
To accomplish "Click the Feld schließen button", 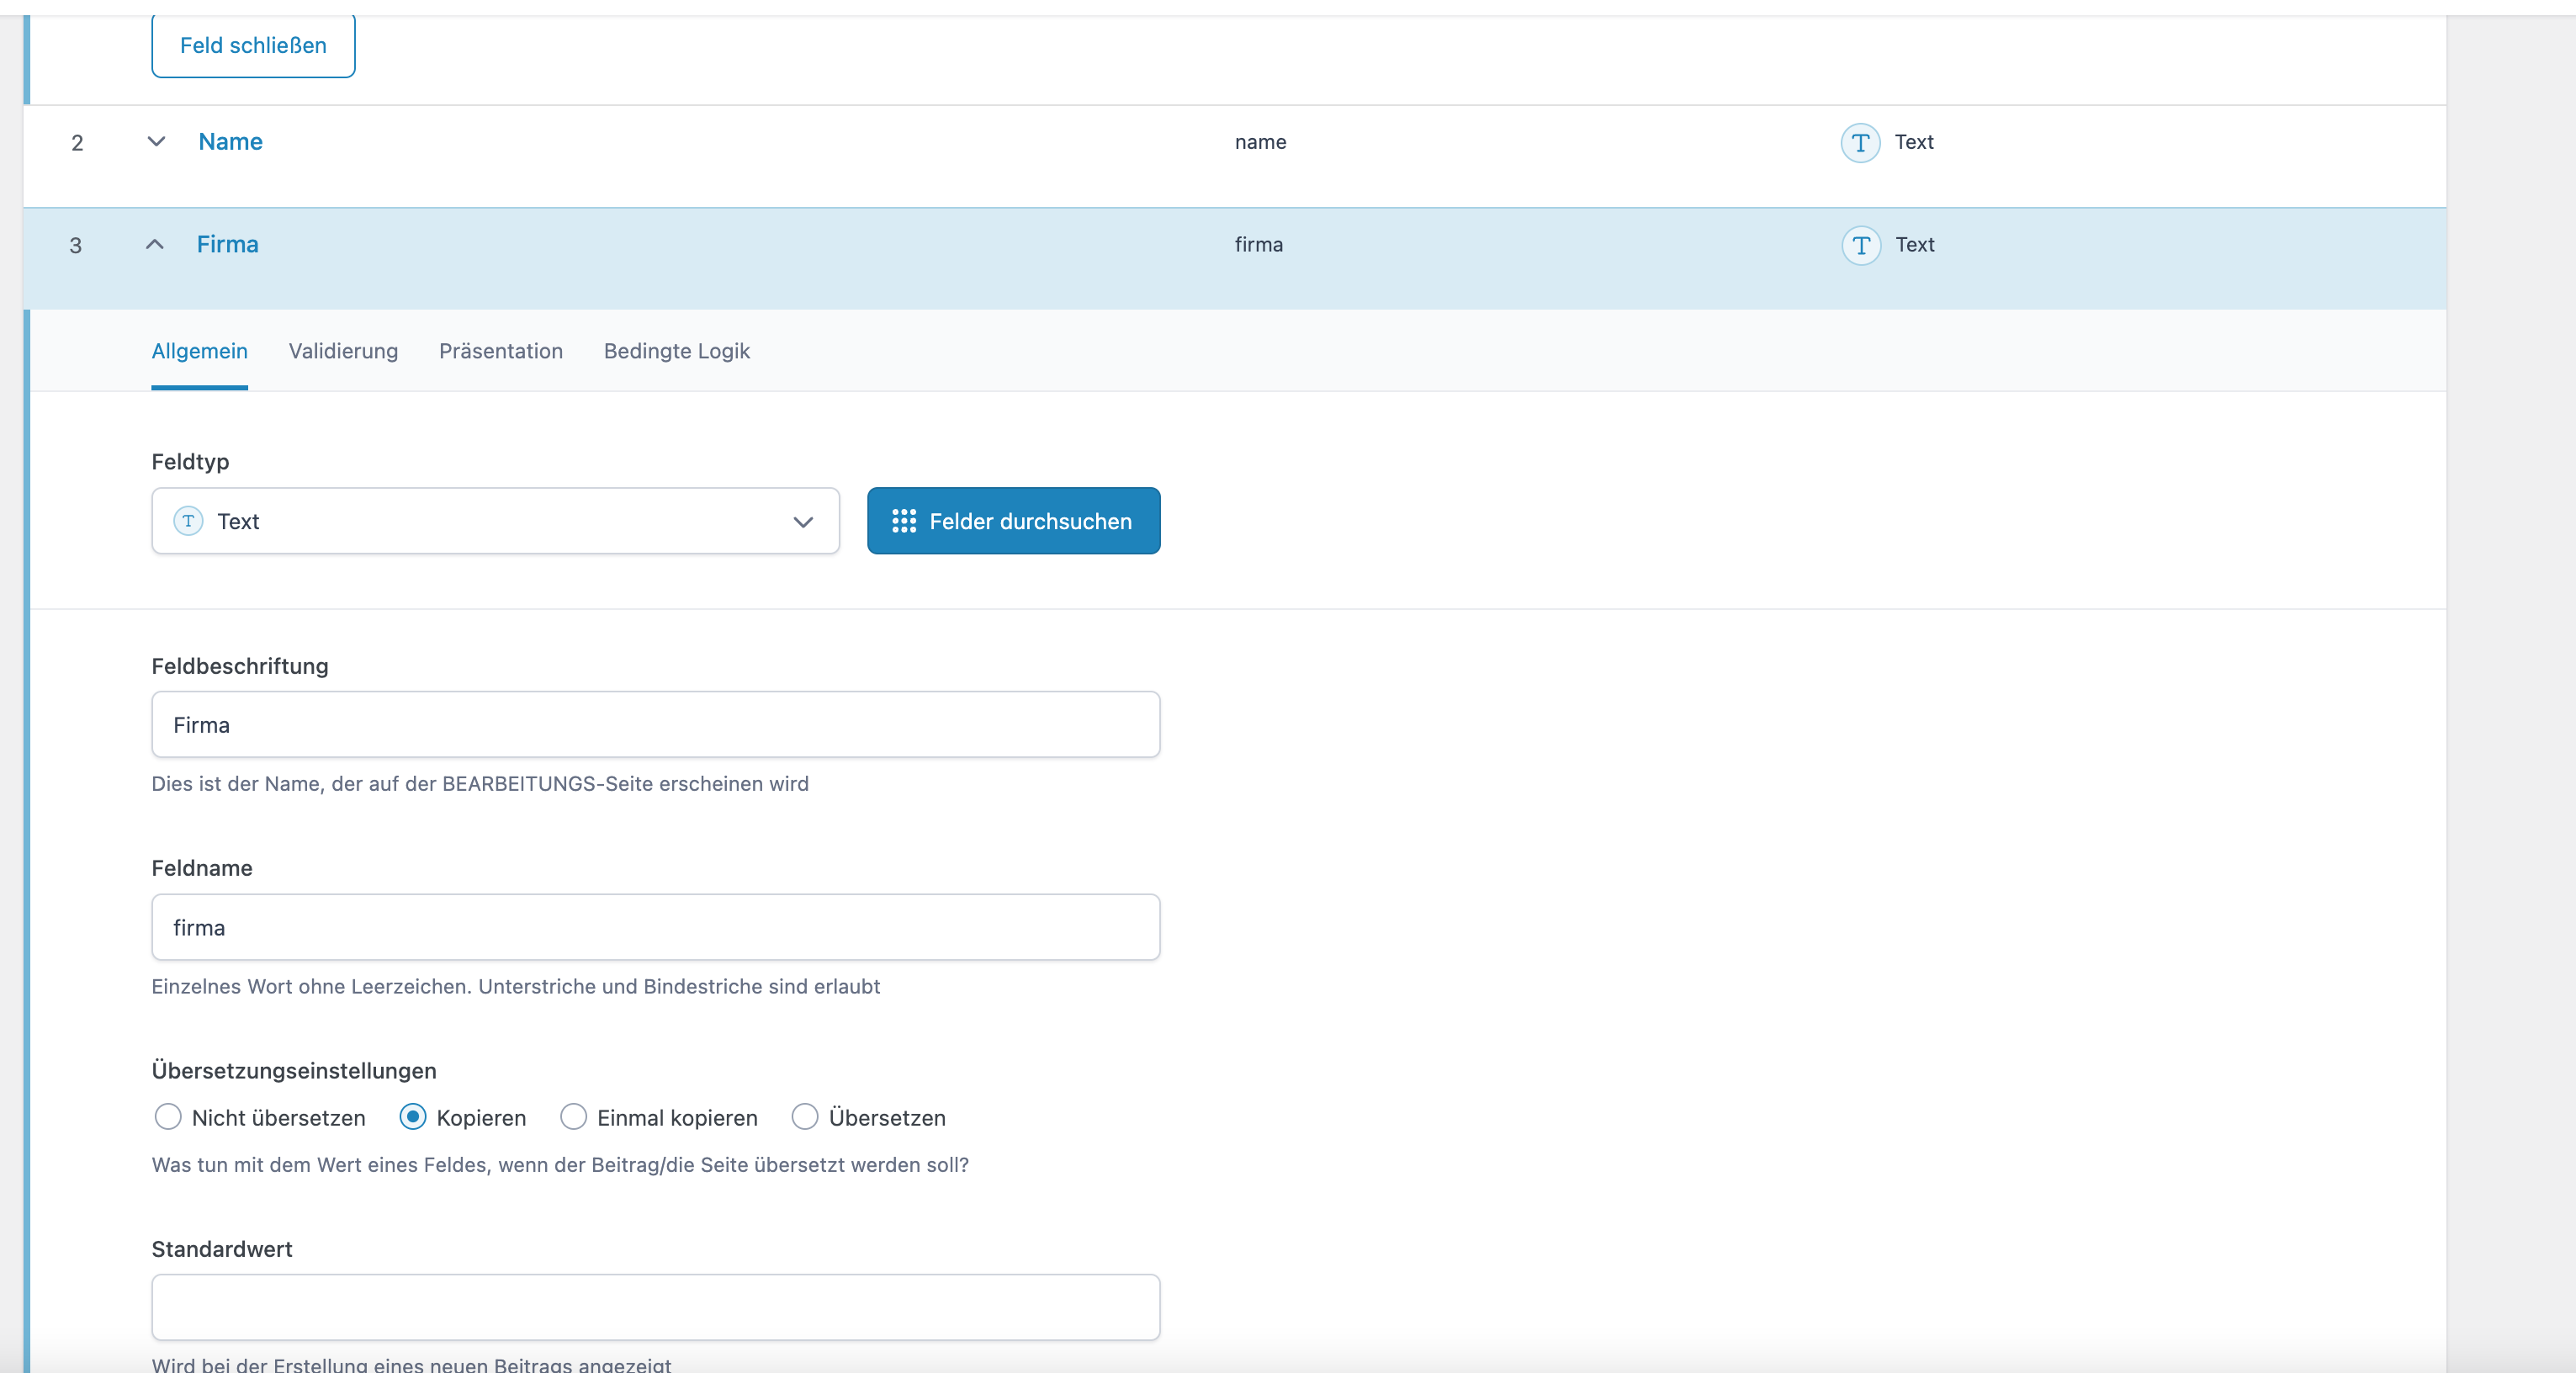I will (253, 45).
